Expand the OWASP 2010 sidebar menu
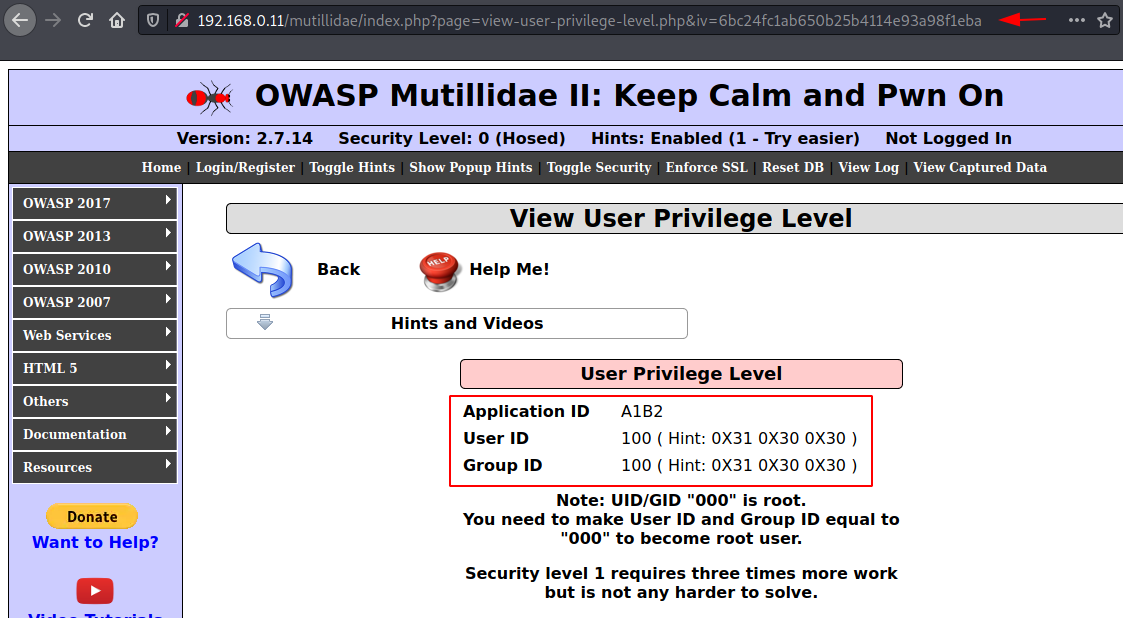The width and height of the screenshot is (1123, 618). click(x=95, y=269)
